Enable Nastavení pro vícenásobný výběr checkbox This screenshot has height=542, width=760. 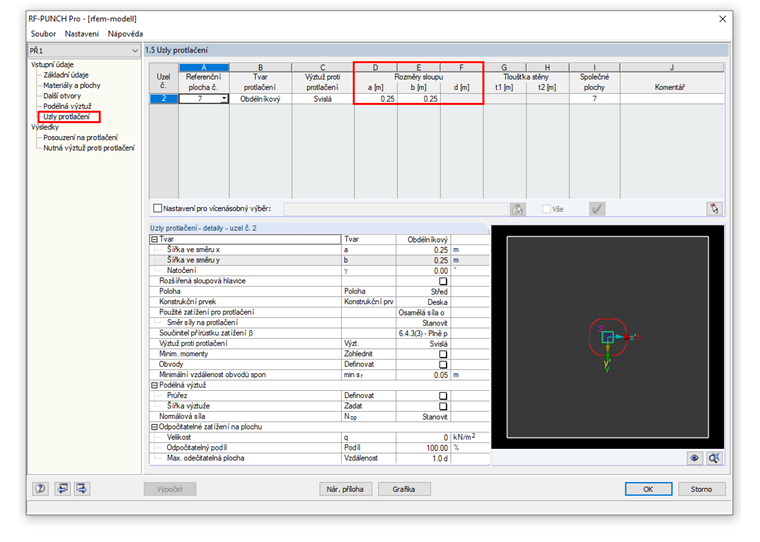click(157, 208)
